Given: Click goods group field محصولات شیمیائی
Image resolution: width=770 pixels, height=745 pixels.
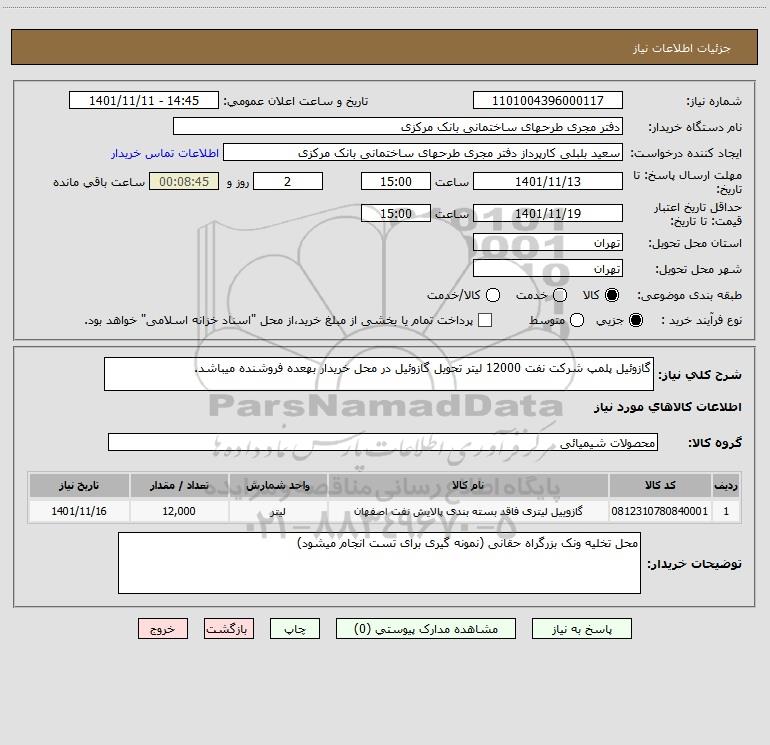Looking at the screenshot, I should click(383, 442).
